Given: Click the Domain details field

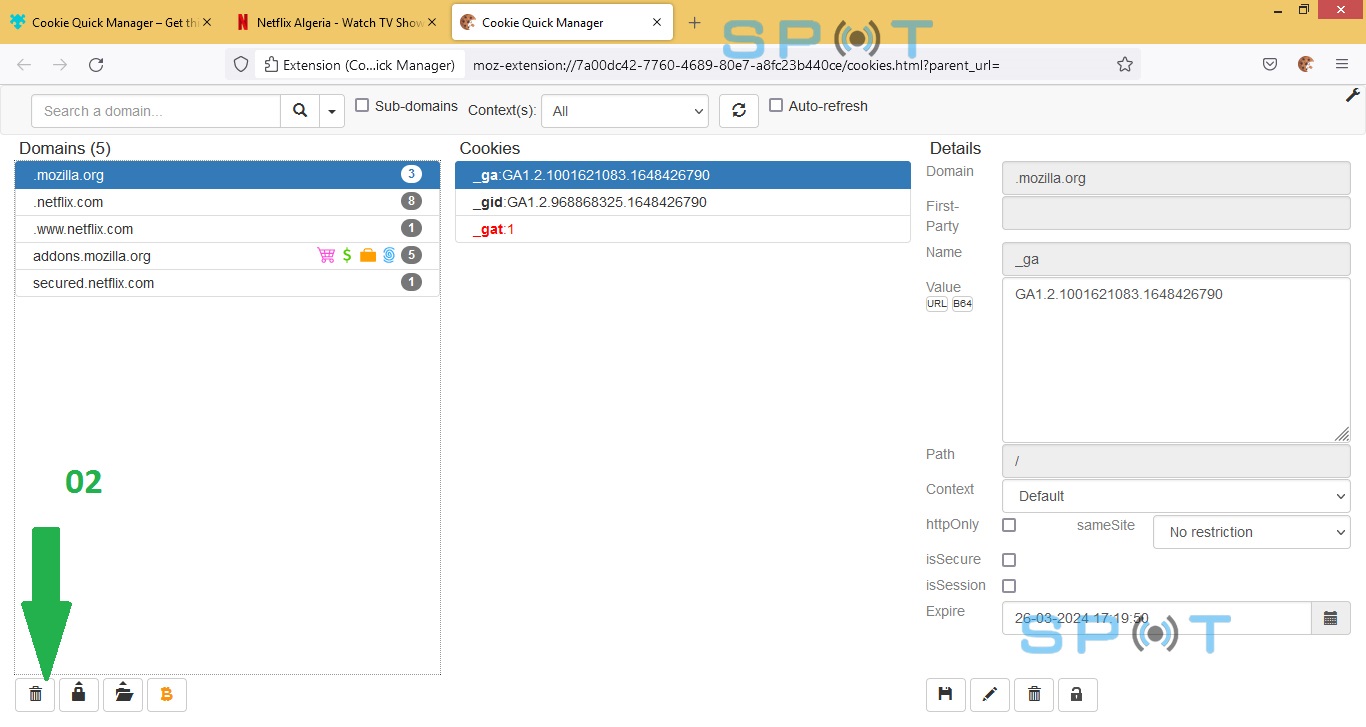Looking at the screenshot, I should [1176, 178].
